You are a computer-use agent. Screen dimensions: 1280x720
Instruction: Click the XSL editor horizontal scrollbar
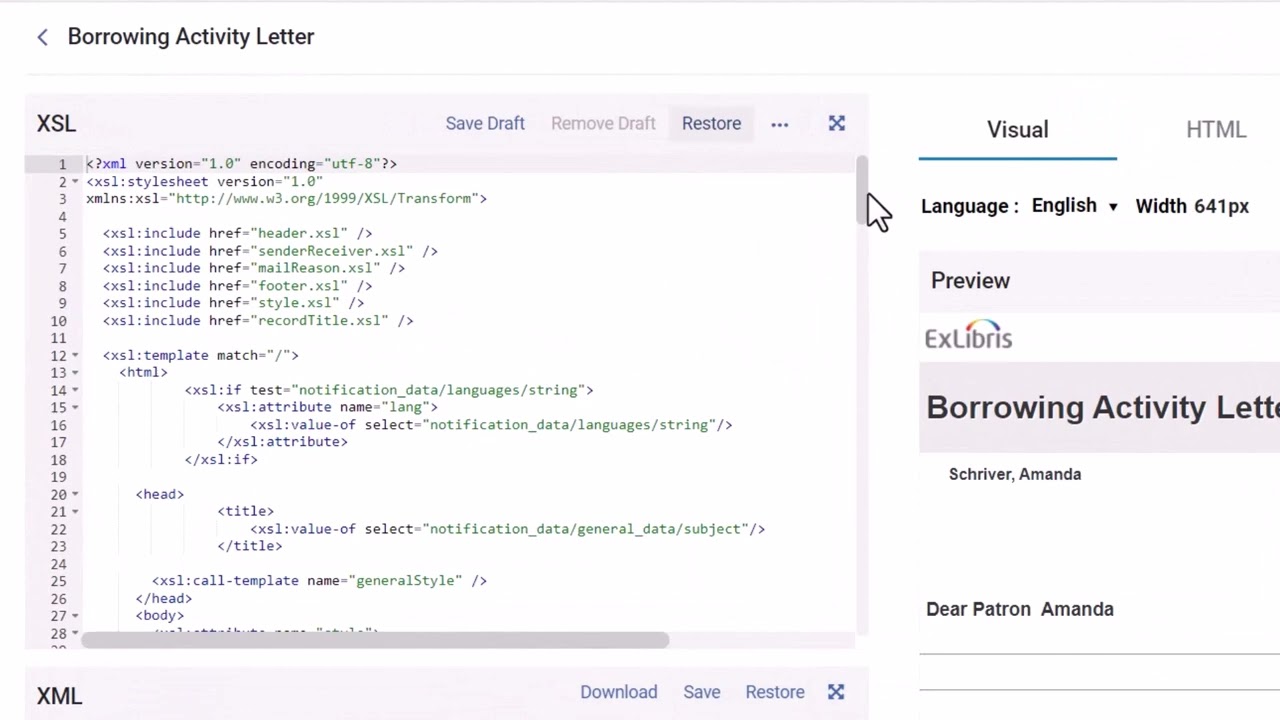(375, 640)
